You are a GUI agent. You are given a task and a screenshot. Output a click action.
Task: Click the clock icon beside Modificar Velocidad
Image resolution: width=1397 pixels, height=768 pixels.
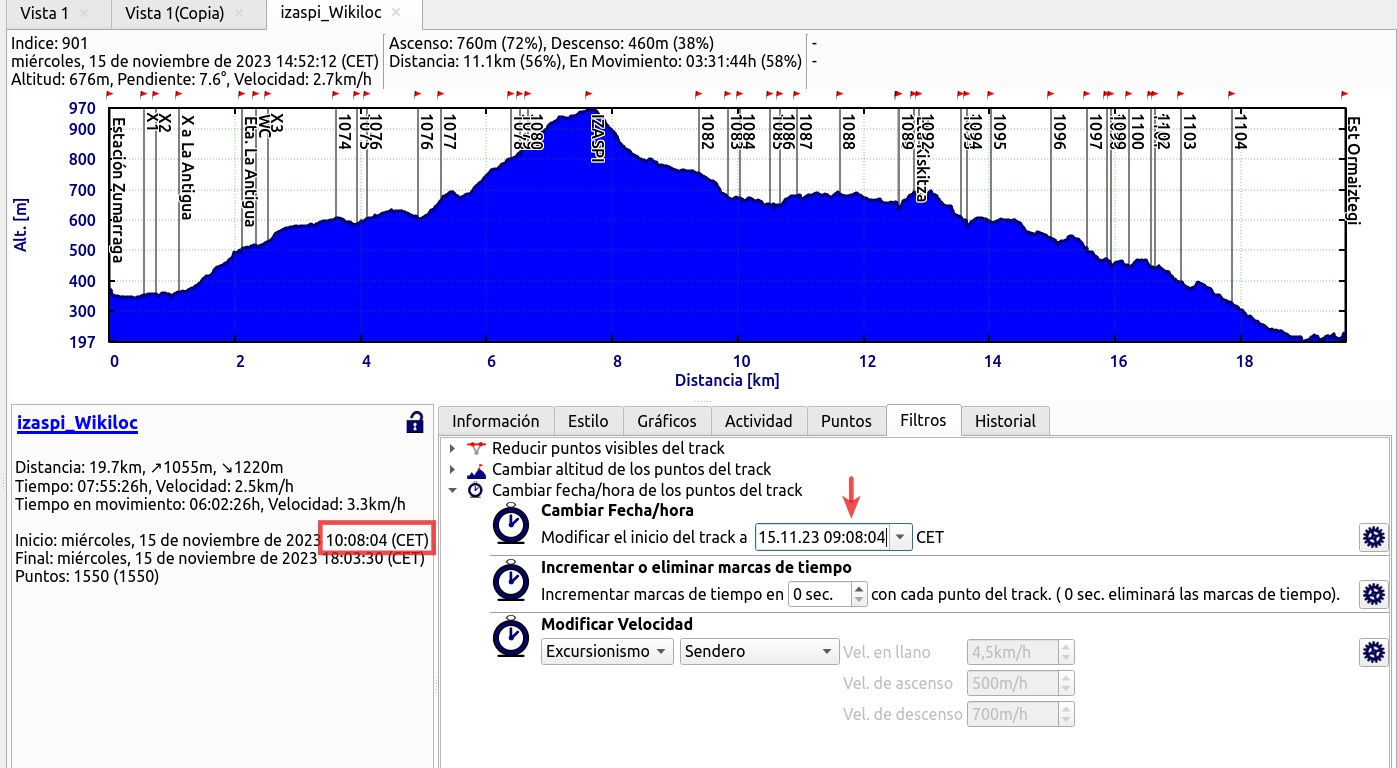tap(513, 638)
